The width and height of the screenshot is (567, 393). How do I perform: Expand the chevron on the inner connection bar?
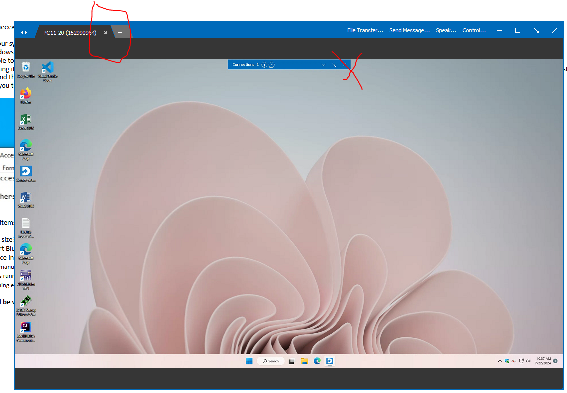323,65
